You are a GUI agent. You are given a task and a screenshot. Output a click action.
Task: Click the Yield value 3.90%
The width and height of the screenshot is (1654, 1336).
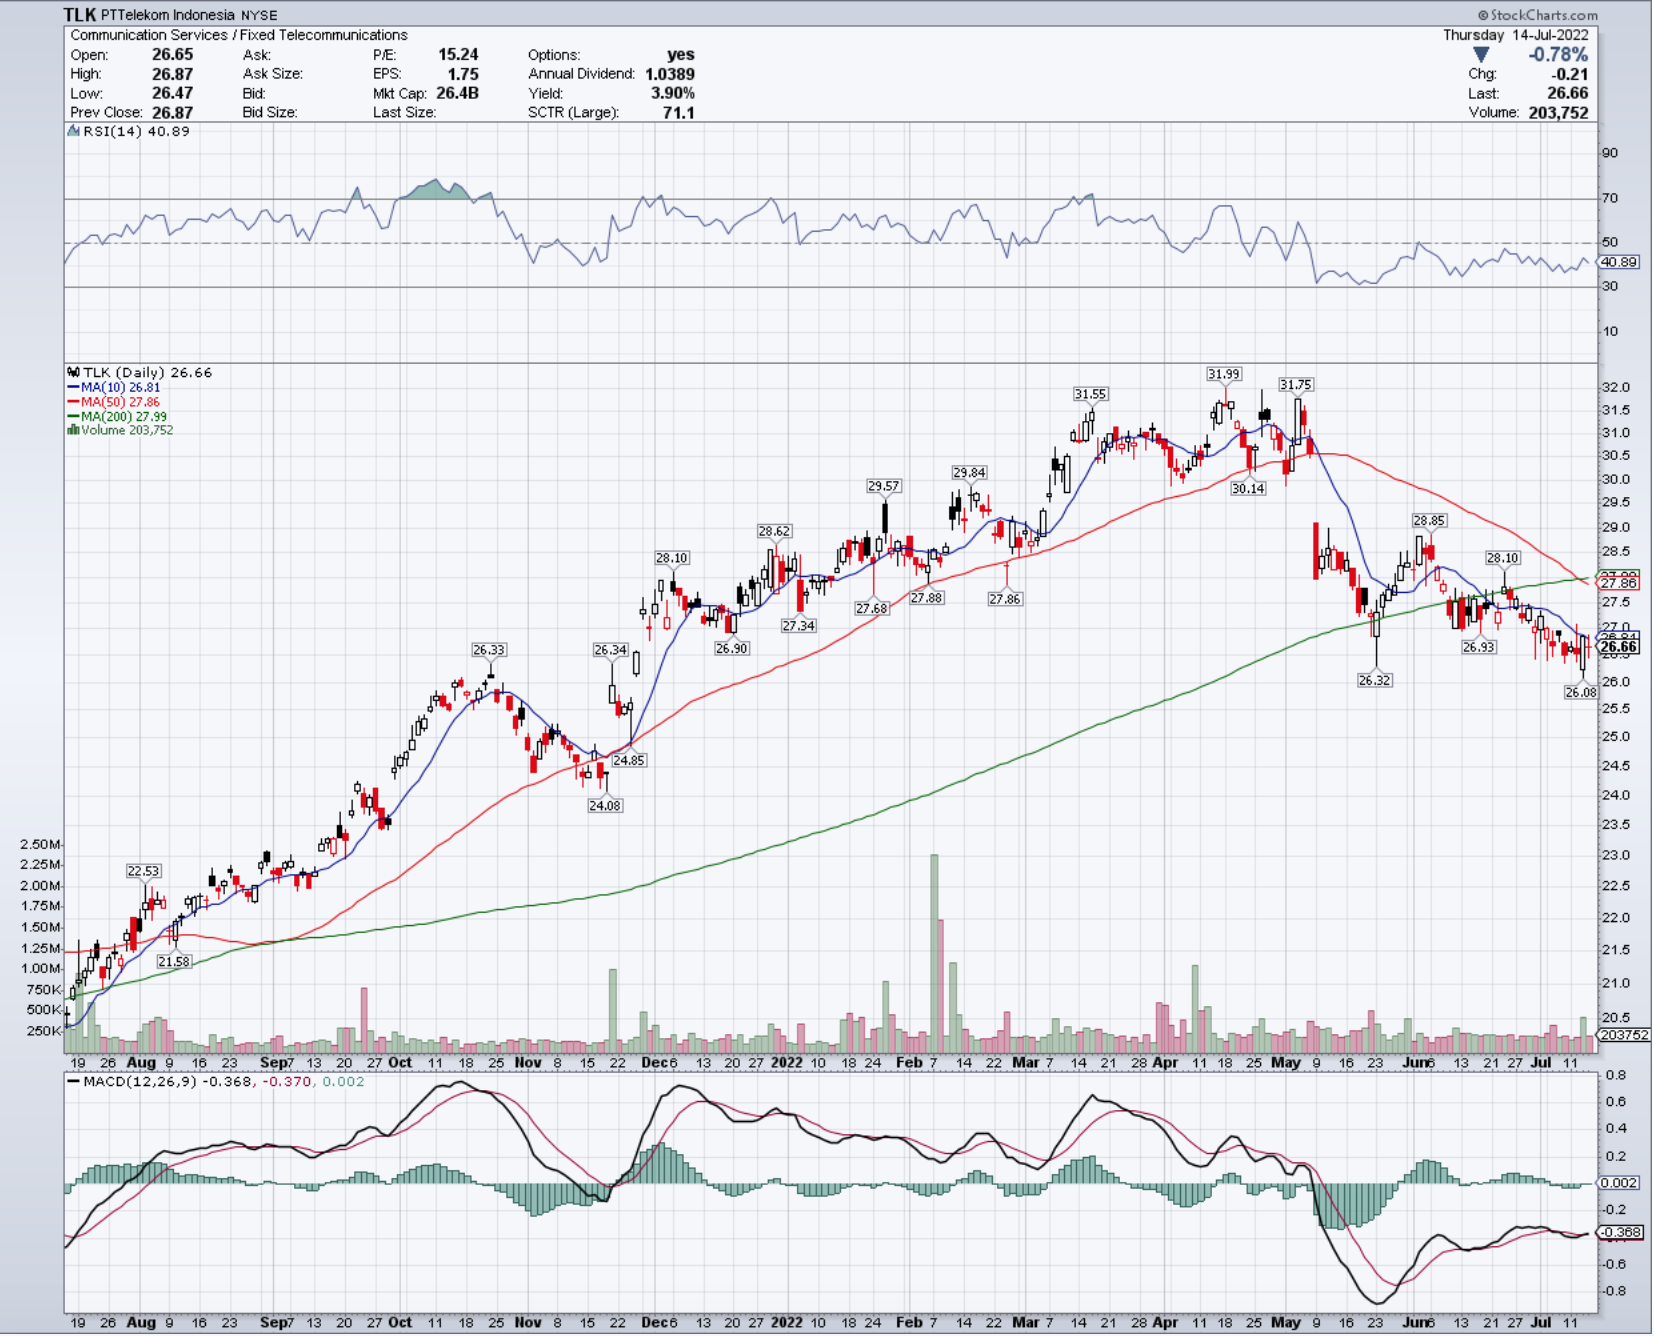[x=672, y=93]
